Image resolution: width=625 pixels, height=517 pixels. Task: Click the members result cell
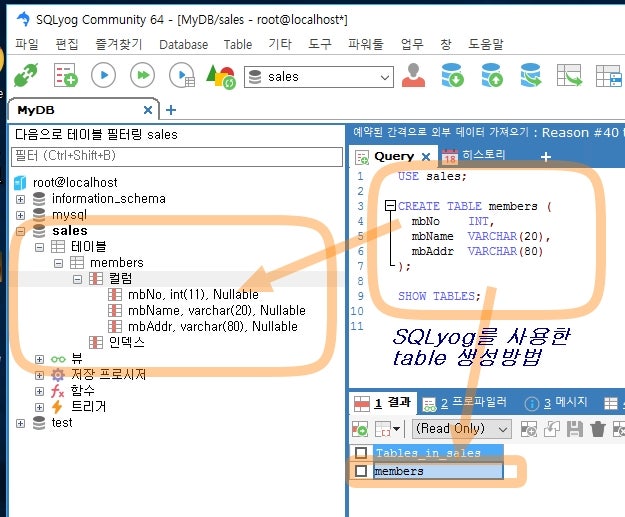(x=438, y=471)
